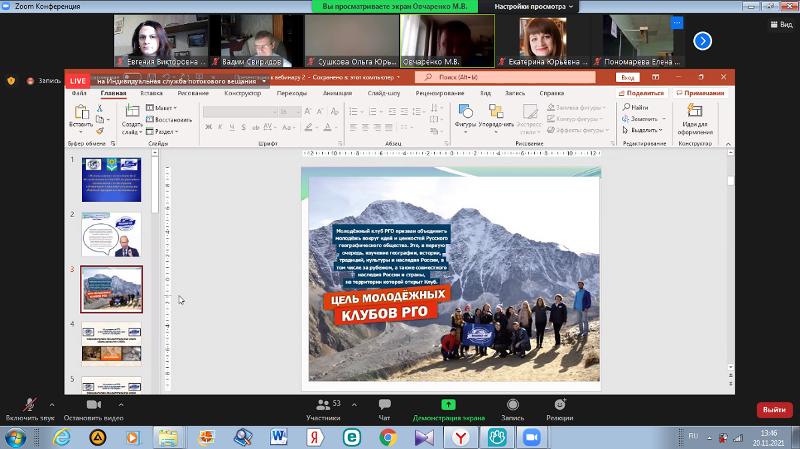The width and height of the screenshot is (800, 449).
Task: Click the Участники participants icon
Action: click(324, 405)
